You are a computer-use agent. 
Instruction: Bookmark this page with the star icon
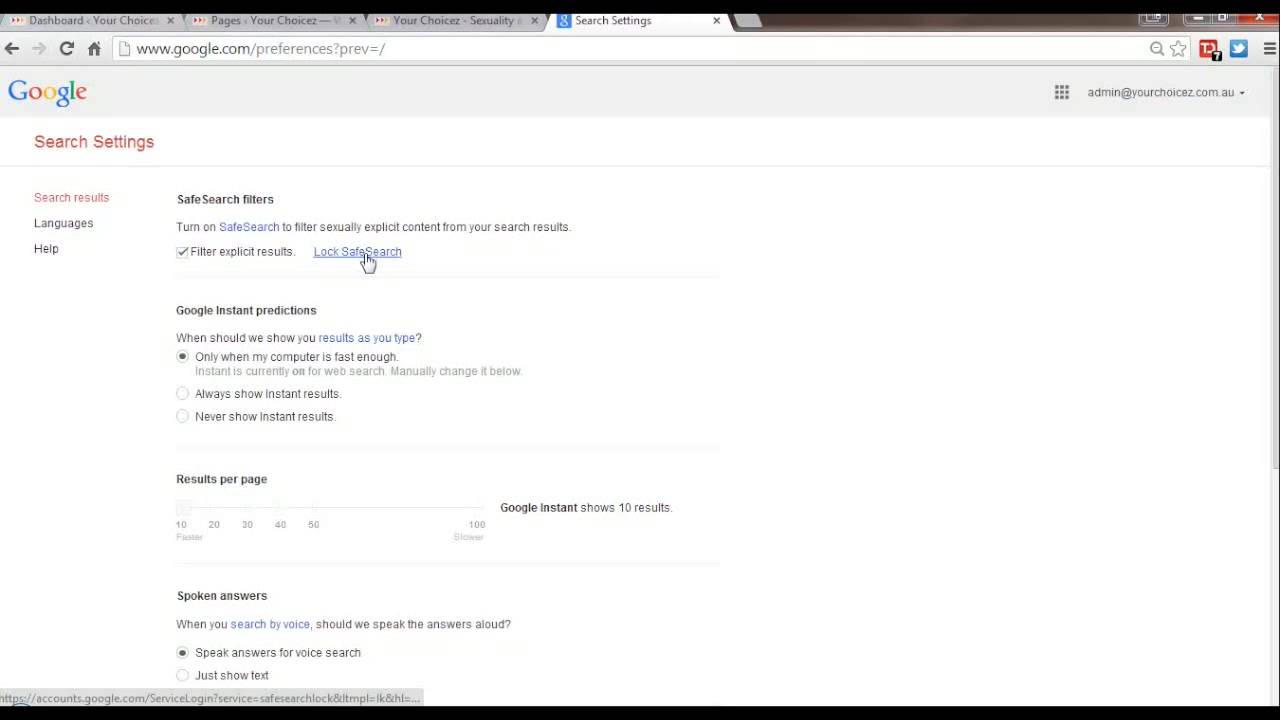point(1178,48)
